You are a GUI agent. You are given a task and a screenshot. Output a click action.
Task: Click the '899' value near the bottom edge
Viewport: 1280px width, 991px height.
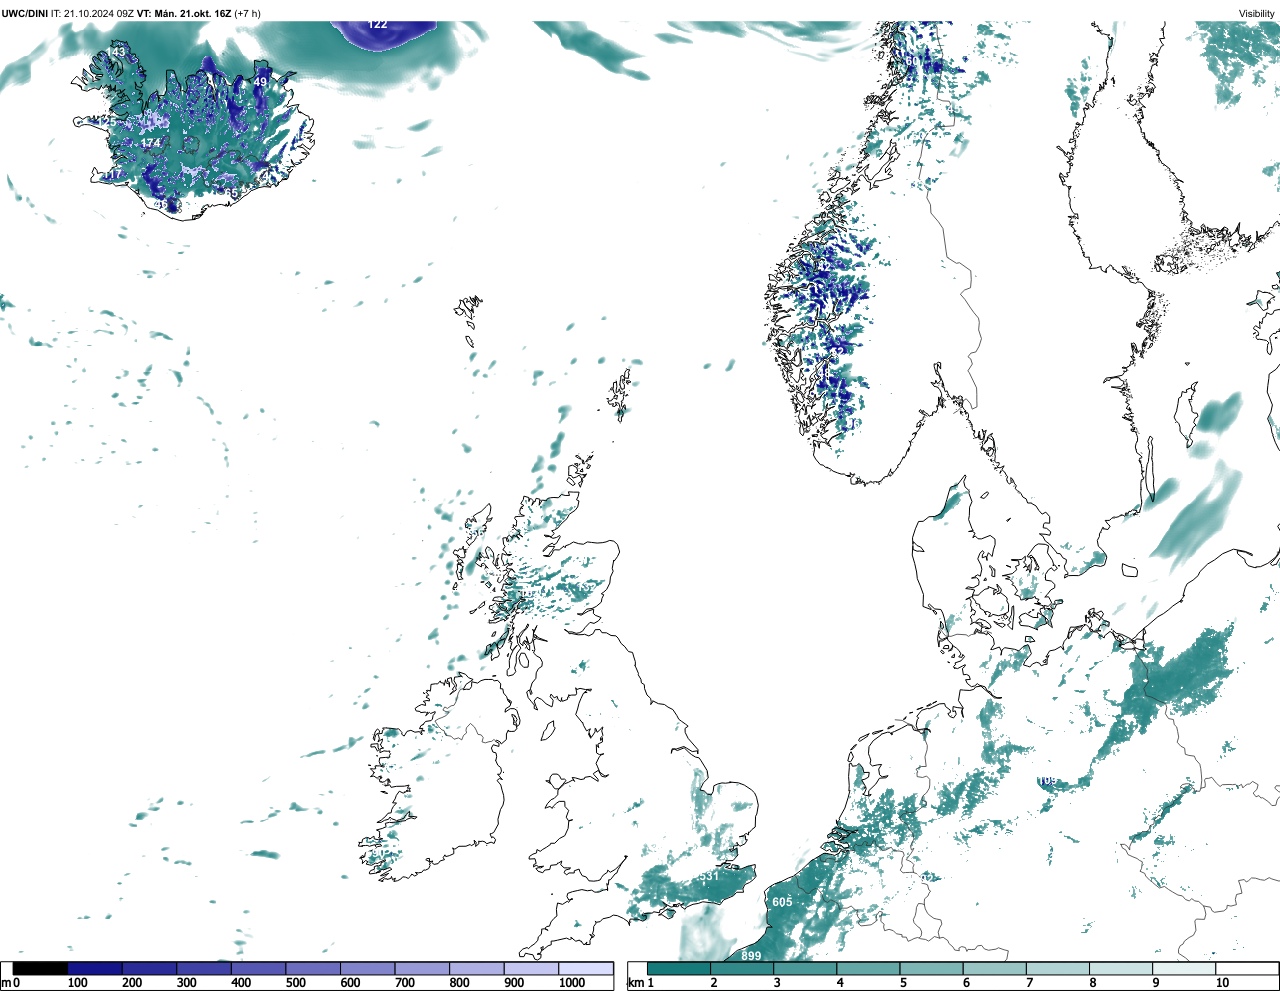(751, 956)
